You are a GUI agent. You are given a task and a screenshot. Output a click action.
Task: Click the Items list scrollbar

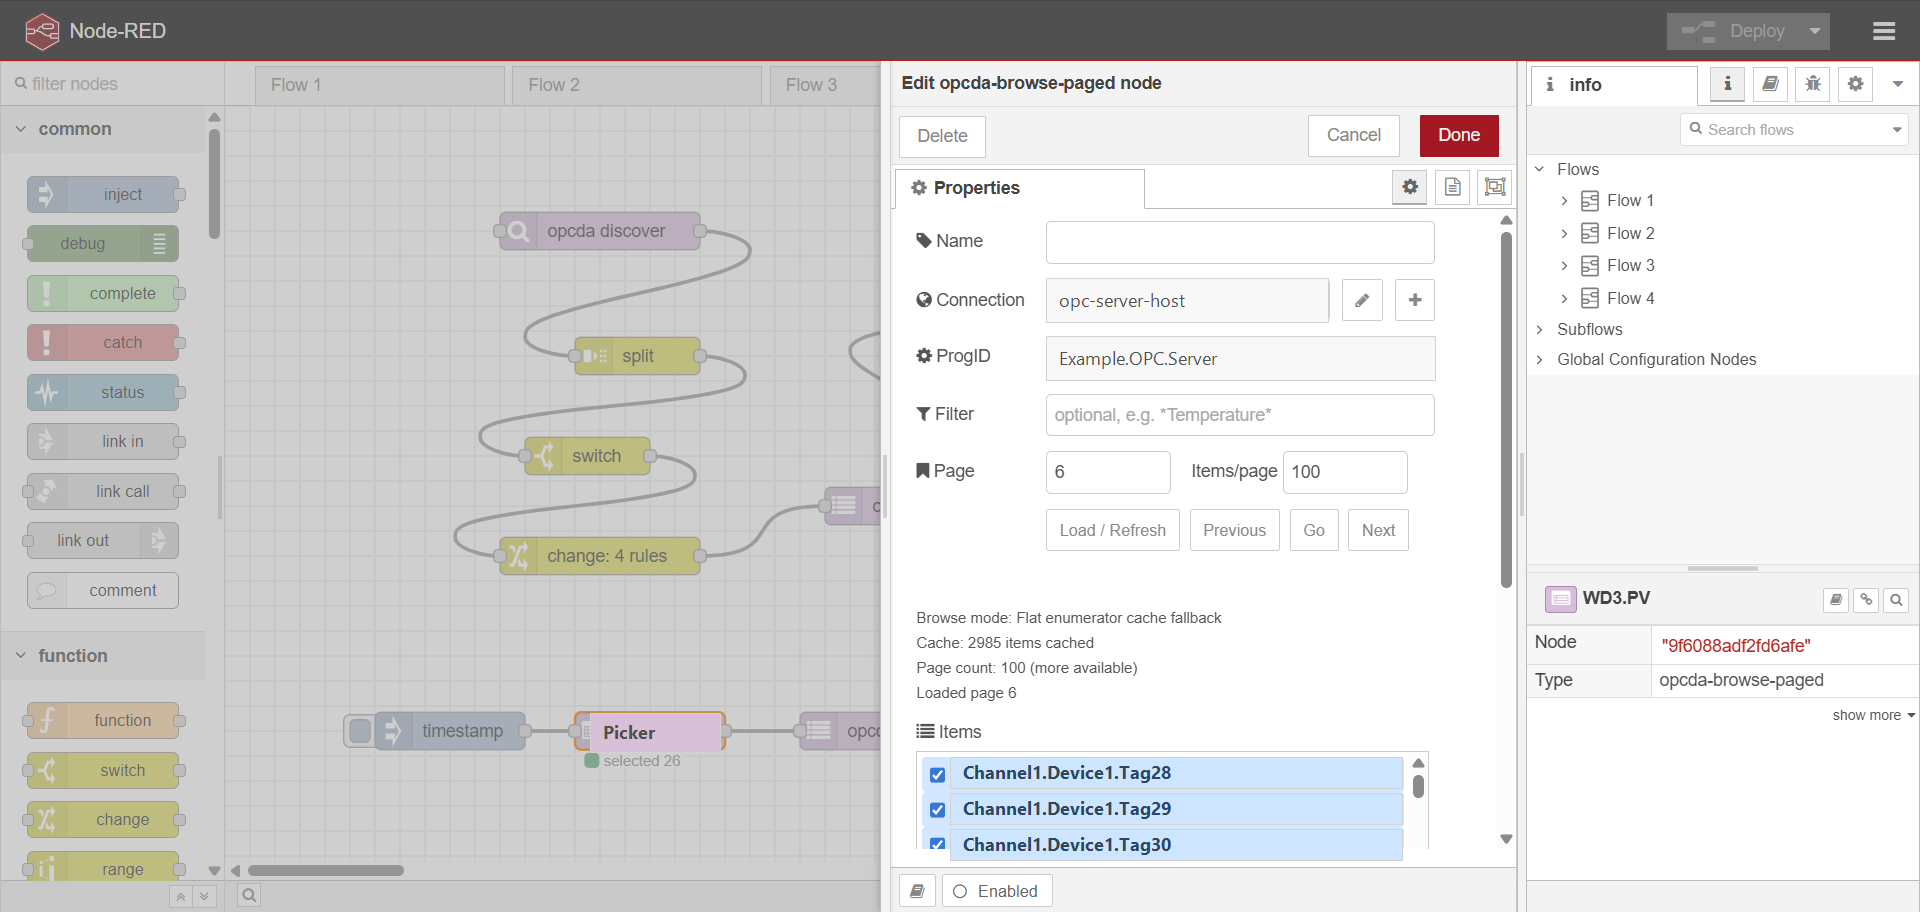[1418, 786]
